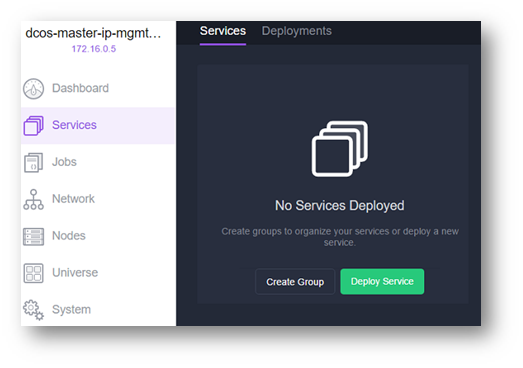
Task: Open the Network topology icon
Action: [33, 200]
